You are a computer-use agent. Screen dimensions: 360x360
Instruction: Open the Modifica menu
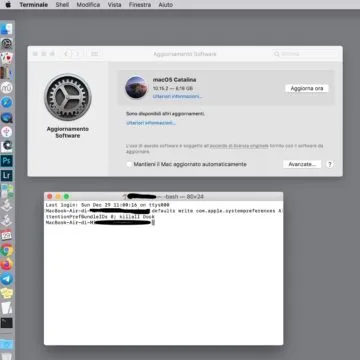pyautogui.click(x=88, y=5)
